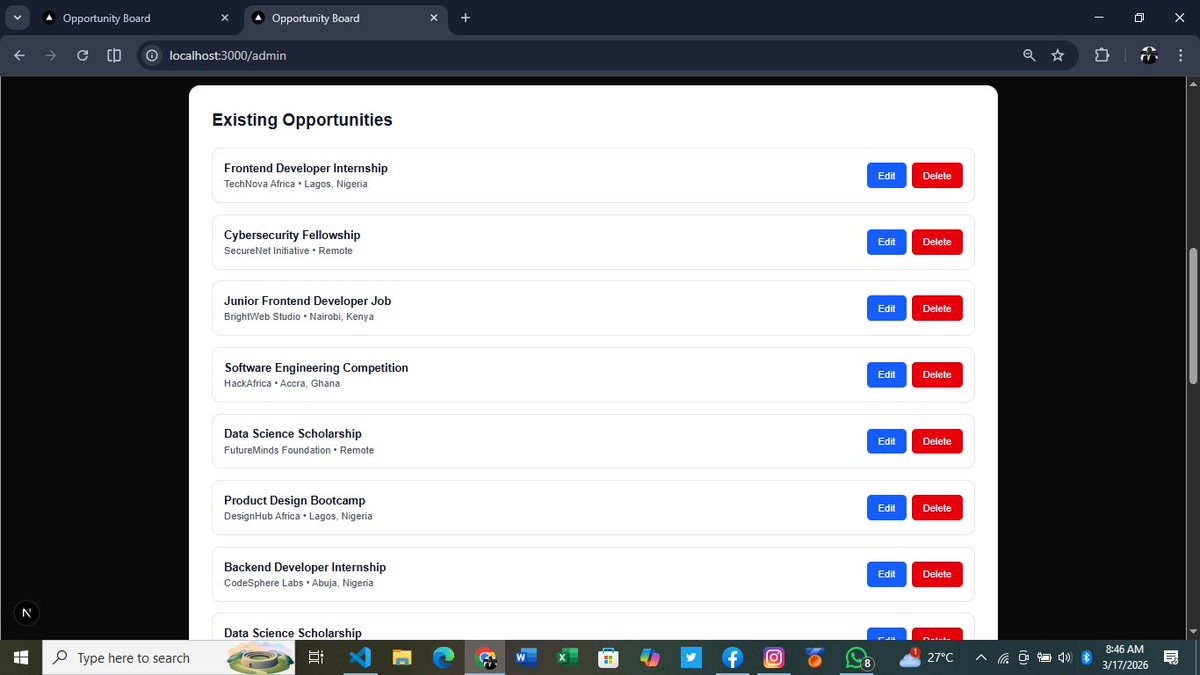The height and width of the screenshot is (675, 1200).
Task: Open Microsoft Excel from taskbar
Action: coord(567,658)
